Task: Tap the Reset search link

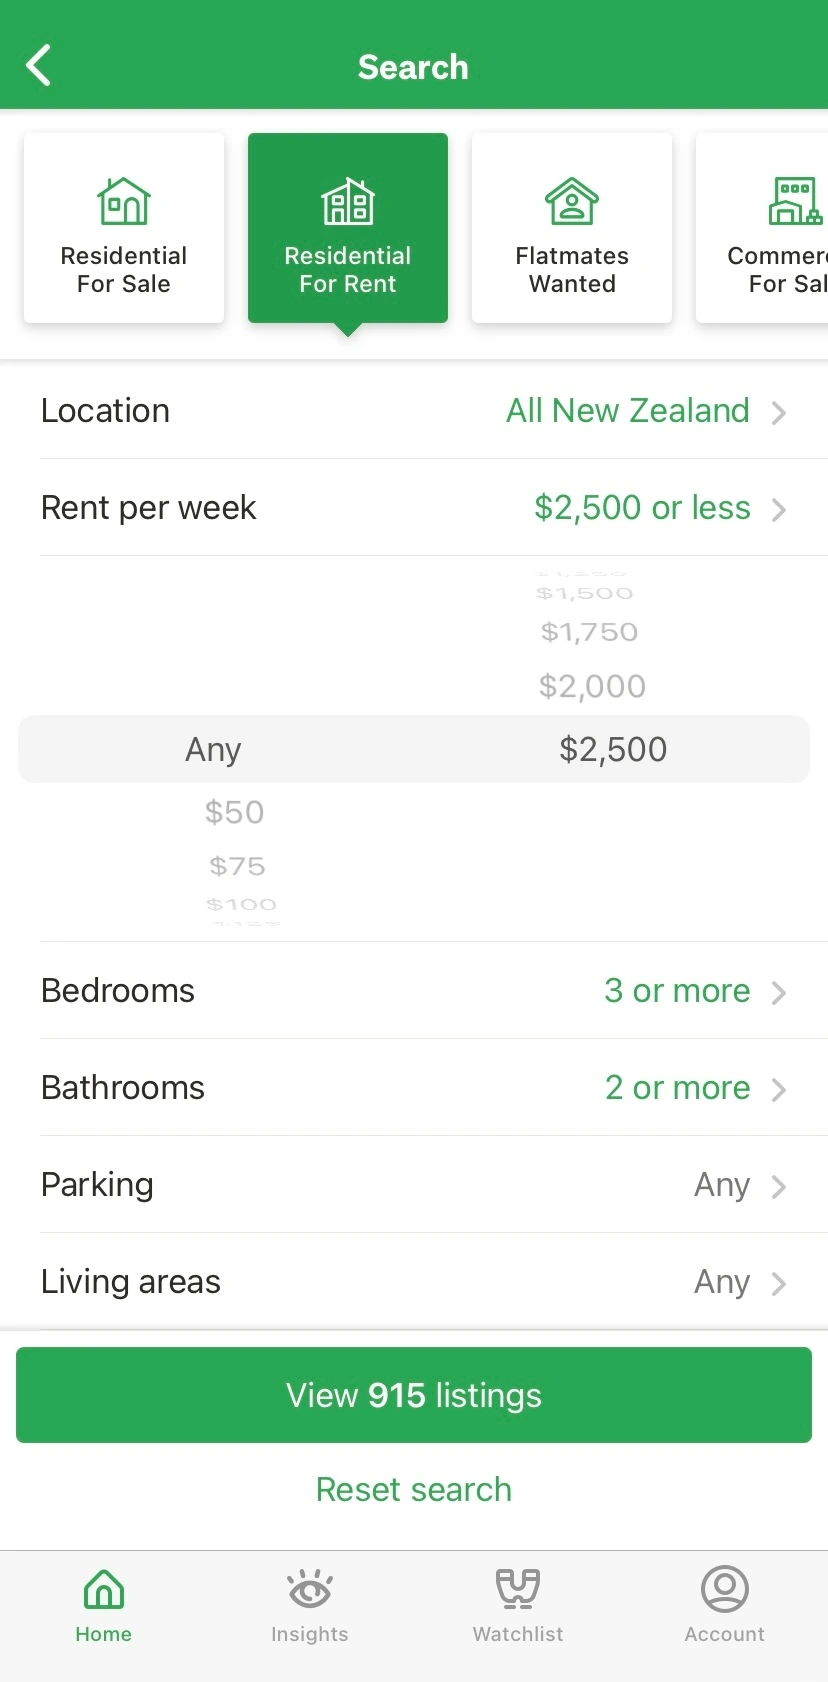Action: 414,1489
